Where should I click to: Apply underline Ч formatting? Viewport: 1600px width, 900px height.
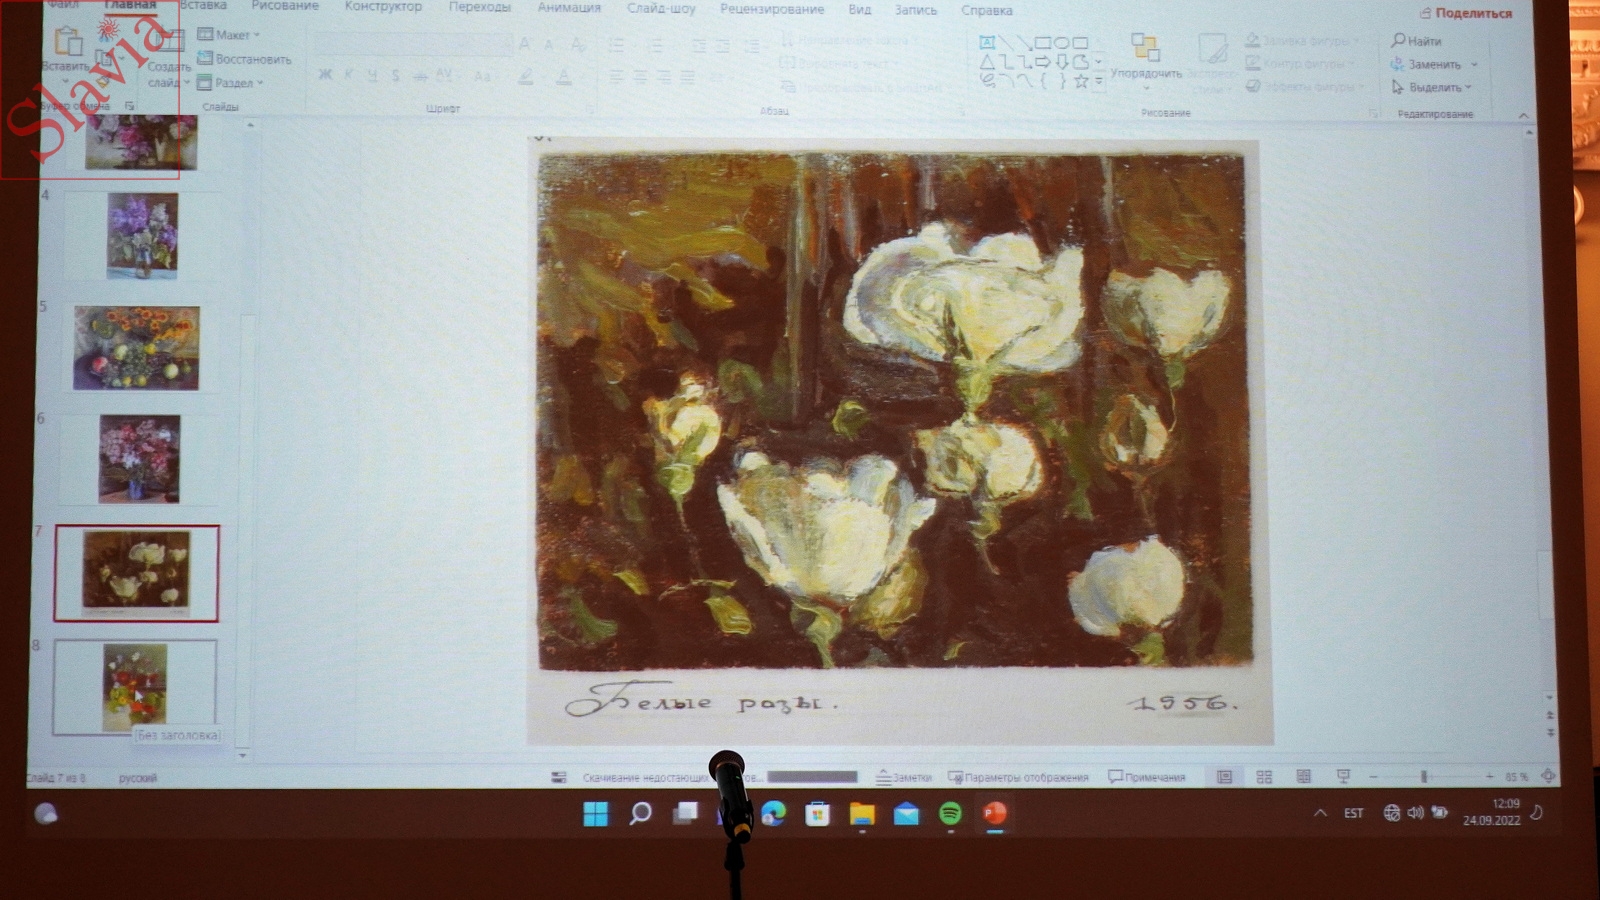point(372,75)
